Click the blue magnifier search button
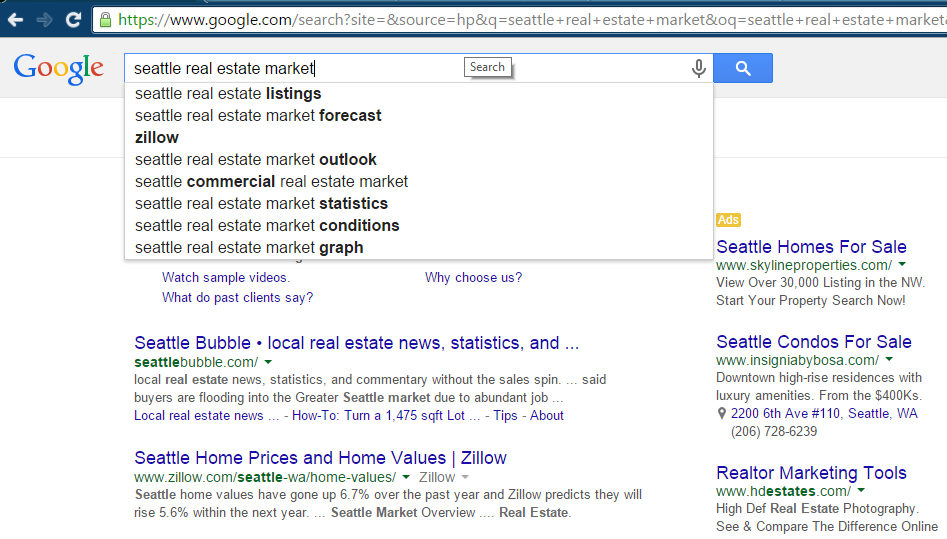947x539 pixels. 742,68
